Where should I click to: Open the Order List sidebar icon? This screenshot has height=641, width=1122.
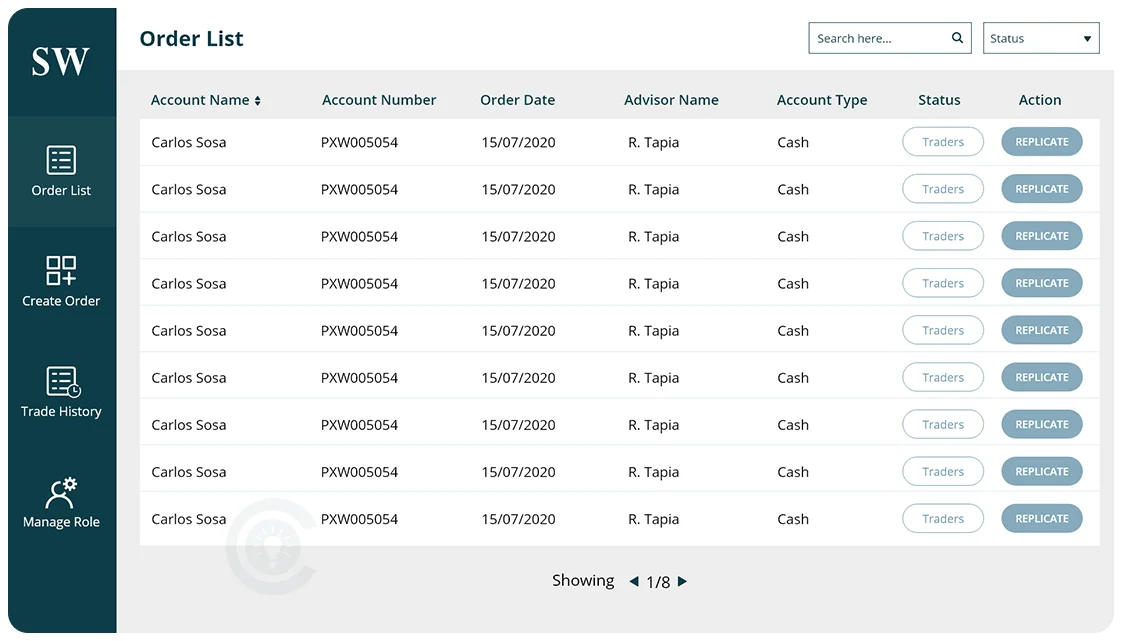click(x=61, y=161)
